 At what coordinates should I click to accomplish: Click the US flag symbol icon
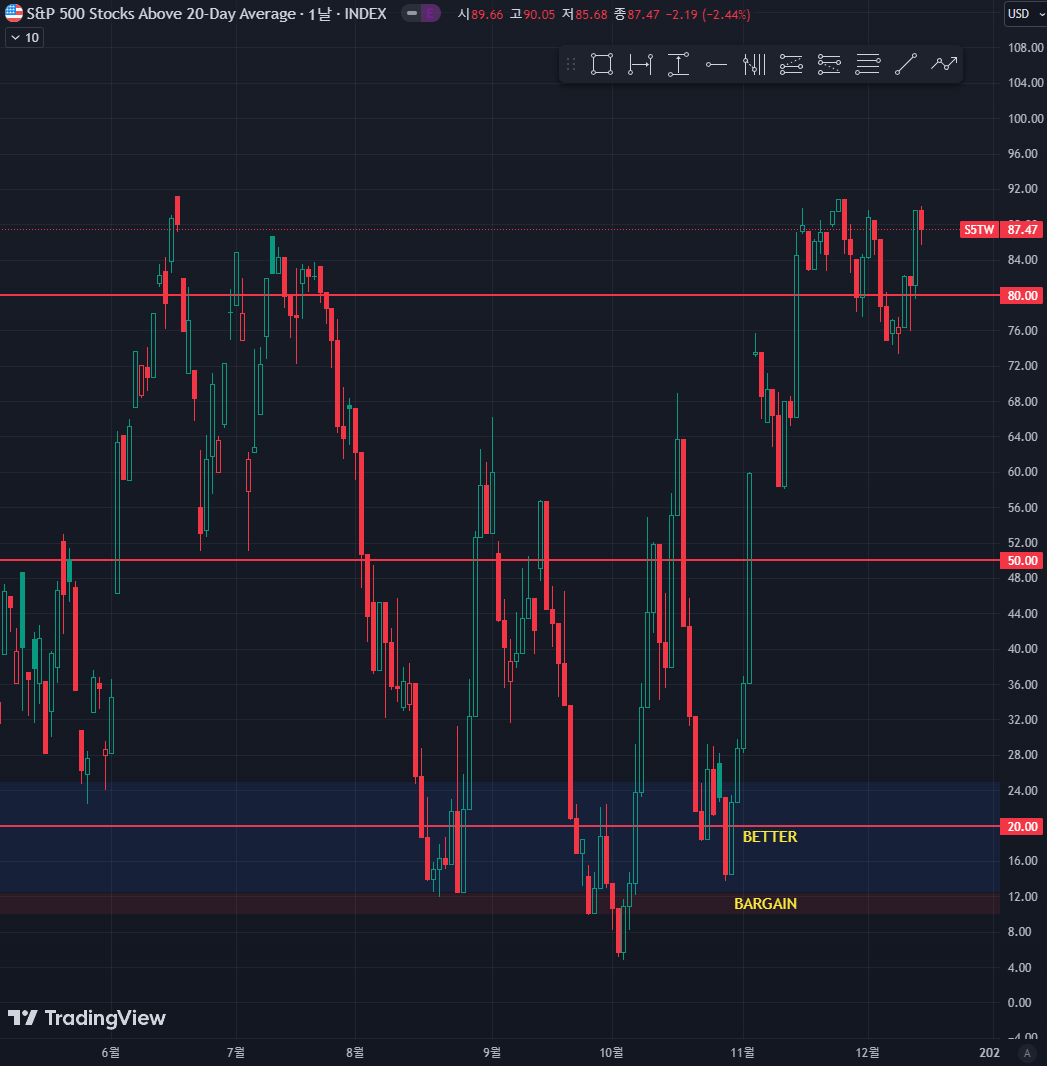pos(14,13)
